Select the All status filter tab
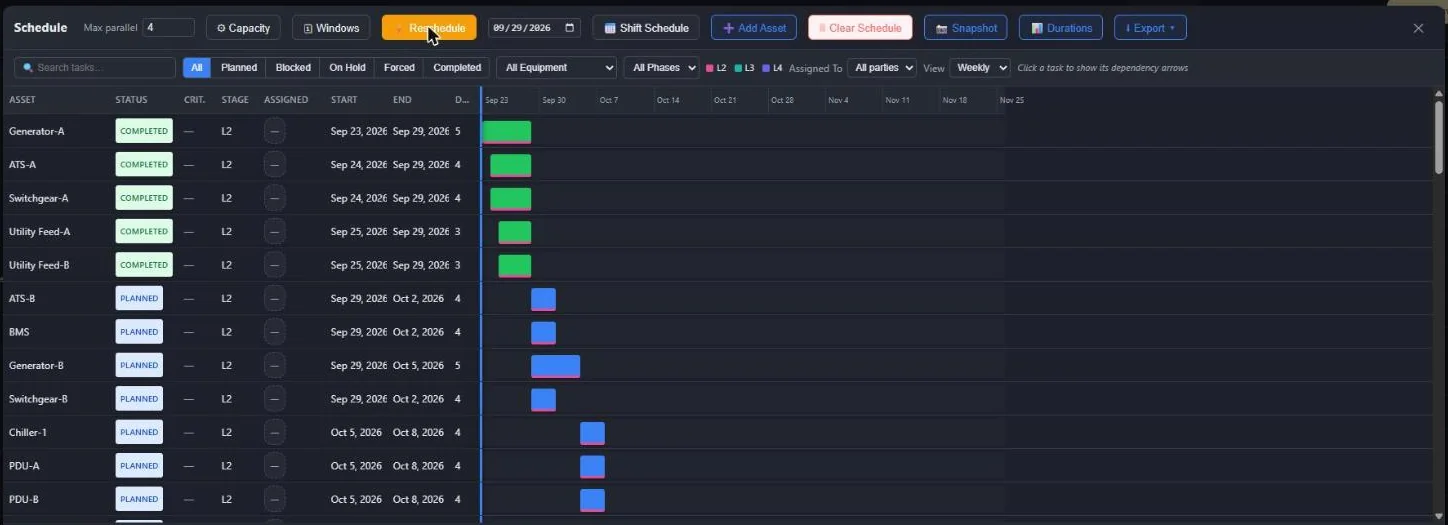 coord(196,68)
